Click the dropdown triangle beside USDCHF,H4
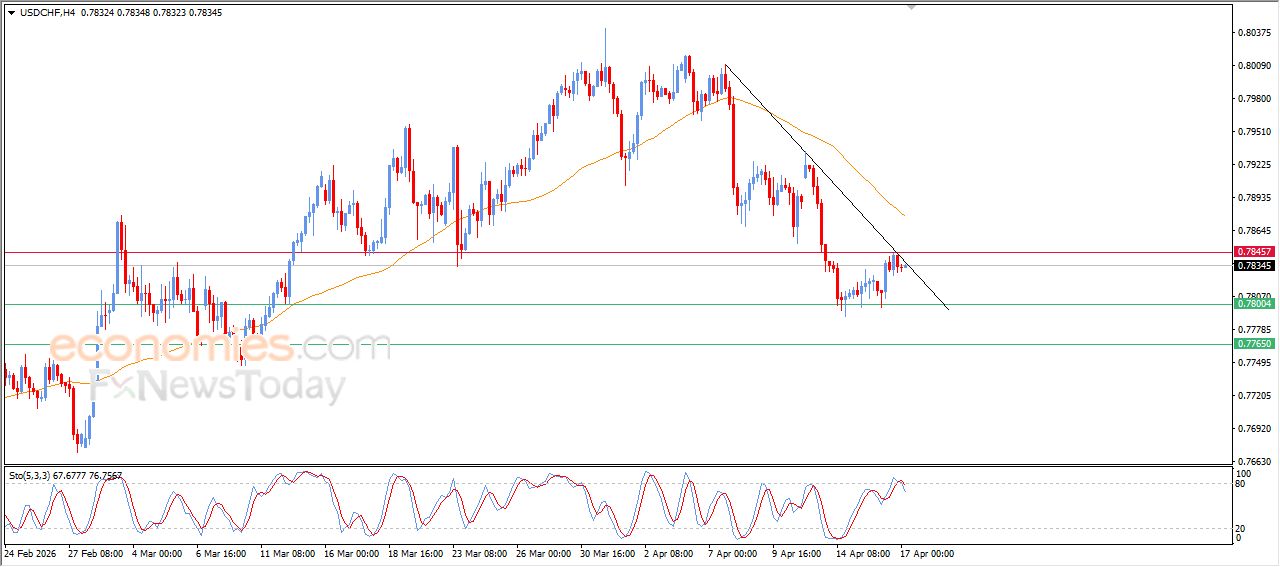This screenshot has width=1280, height=567. click(11, 12)
